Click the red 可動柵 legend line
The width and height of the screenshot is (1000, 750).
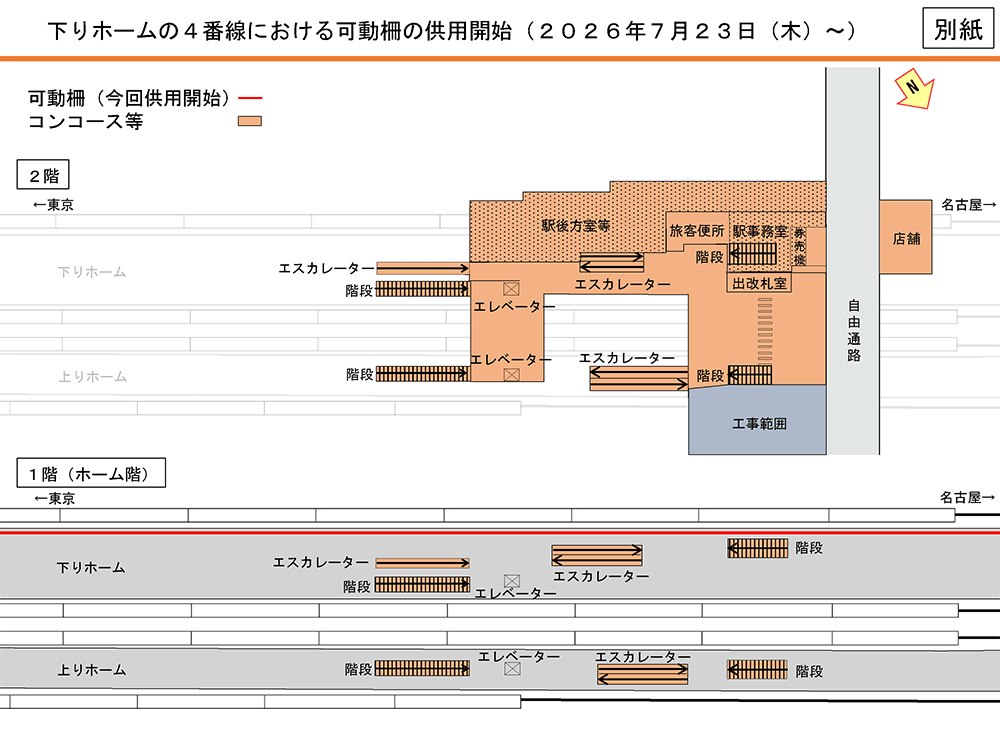251,98
